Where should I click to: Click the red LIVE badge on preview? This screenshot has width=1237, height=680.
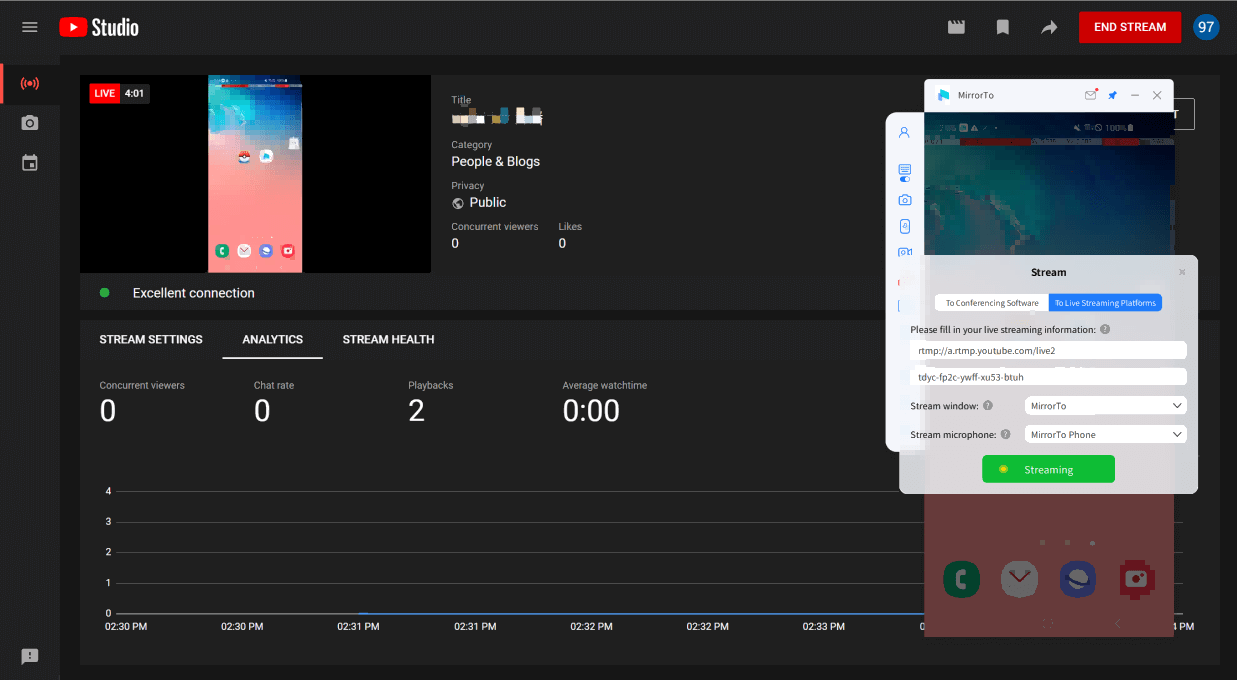coord(104,93)
